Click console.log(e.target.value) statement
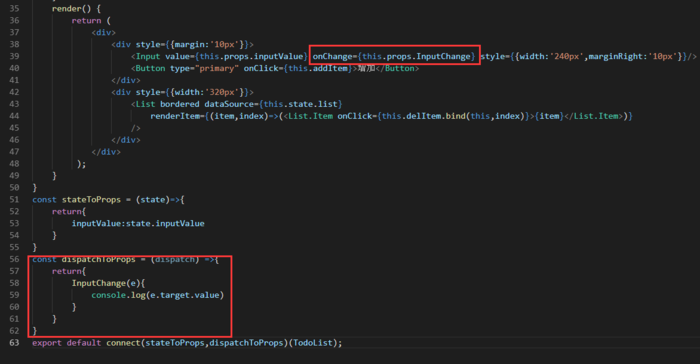Image resolution: width=700 pixels, height=364 pixels. point(158,295)
